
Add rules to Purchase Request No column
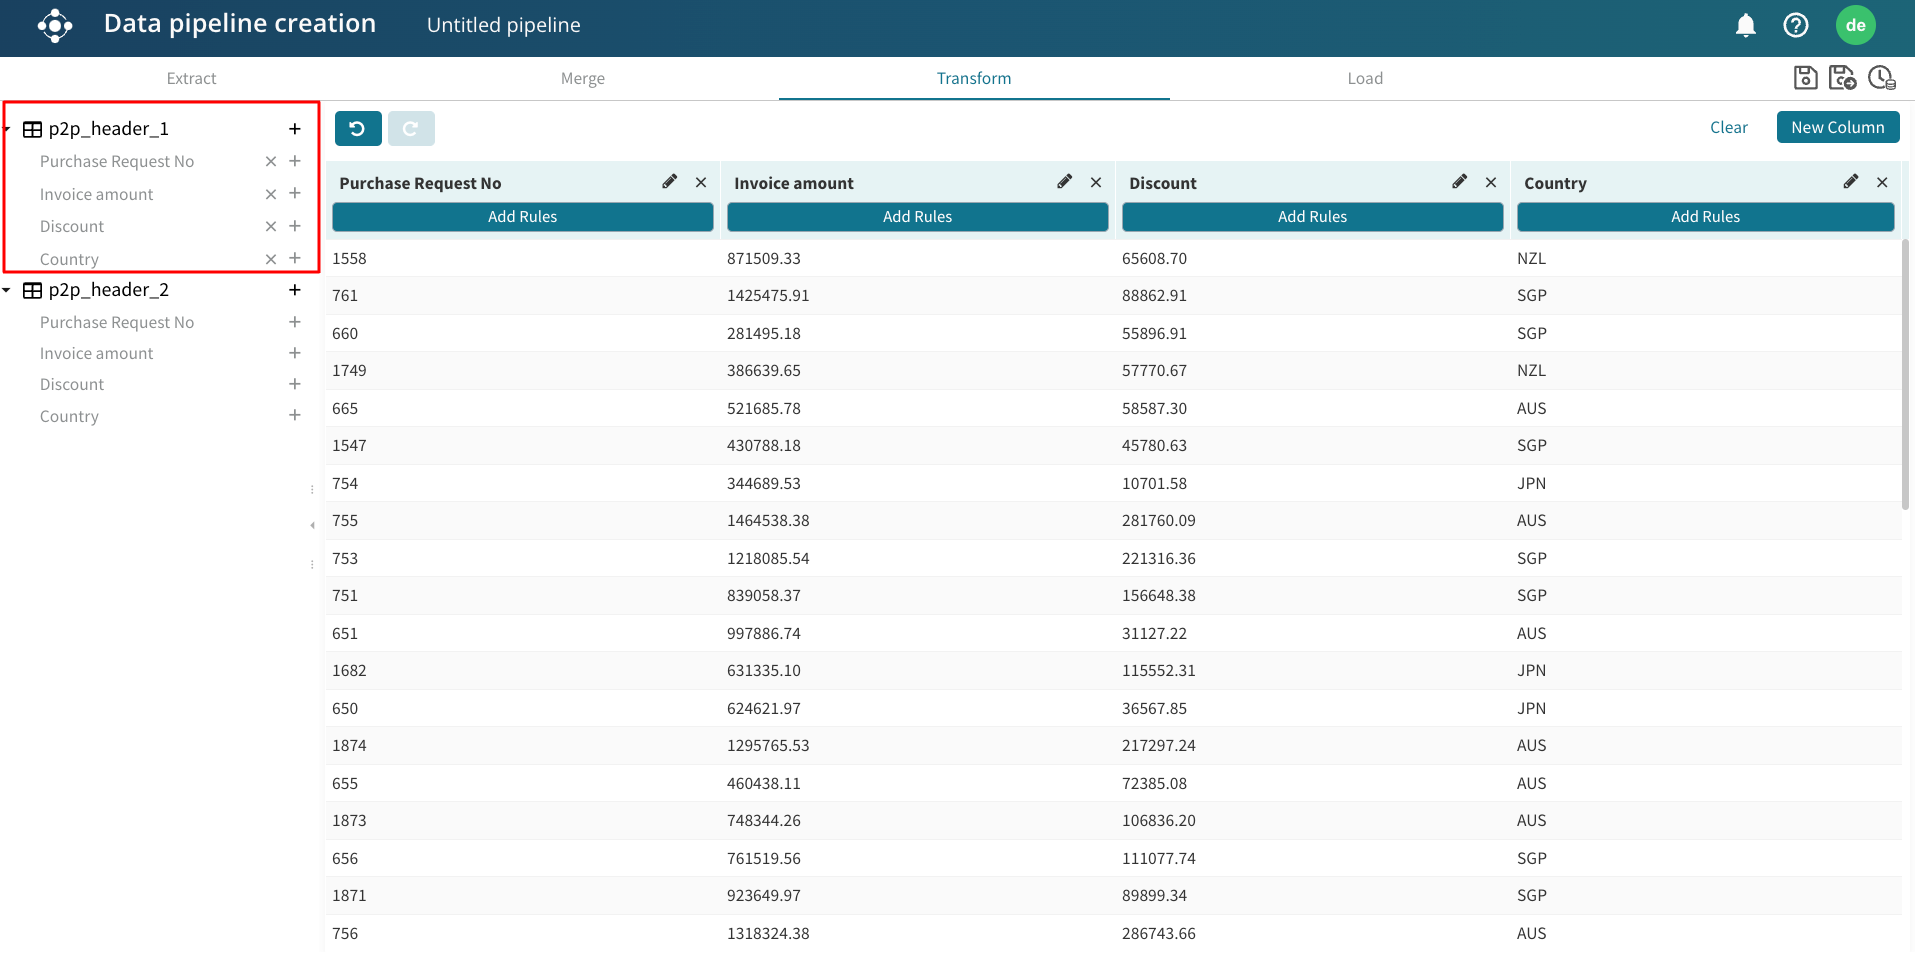522,217
